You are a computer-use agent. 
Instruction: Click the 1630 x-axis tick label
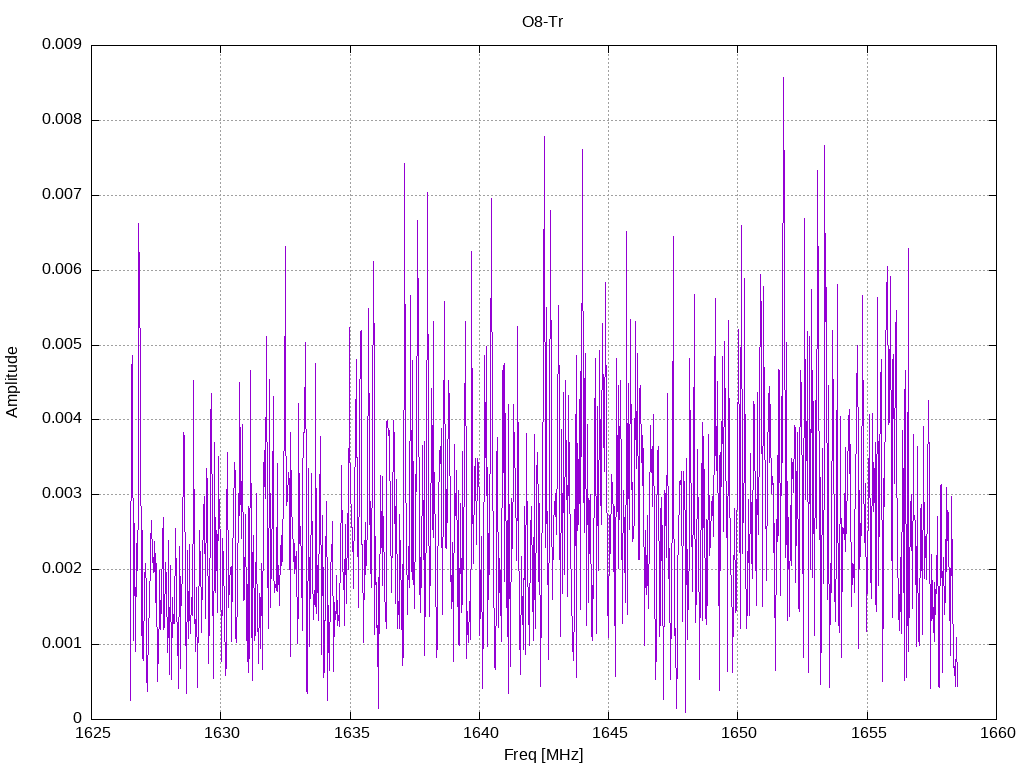(x=221, y=733)
